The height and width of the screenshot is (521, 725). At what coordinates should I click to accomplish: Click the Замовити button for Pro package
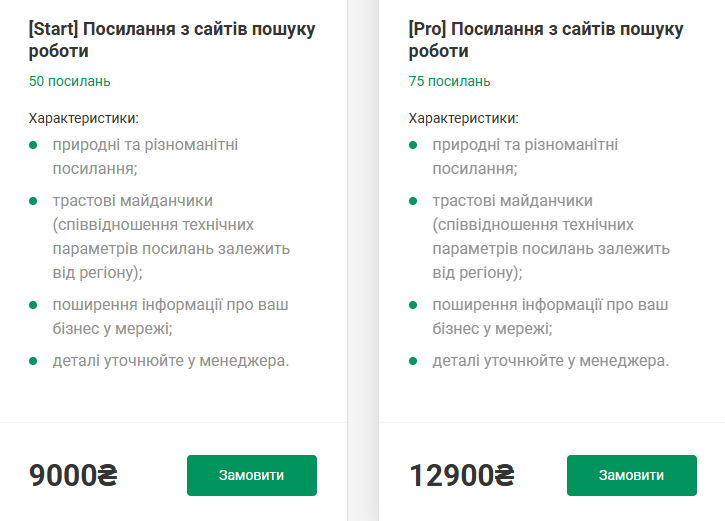(631, 475)
